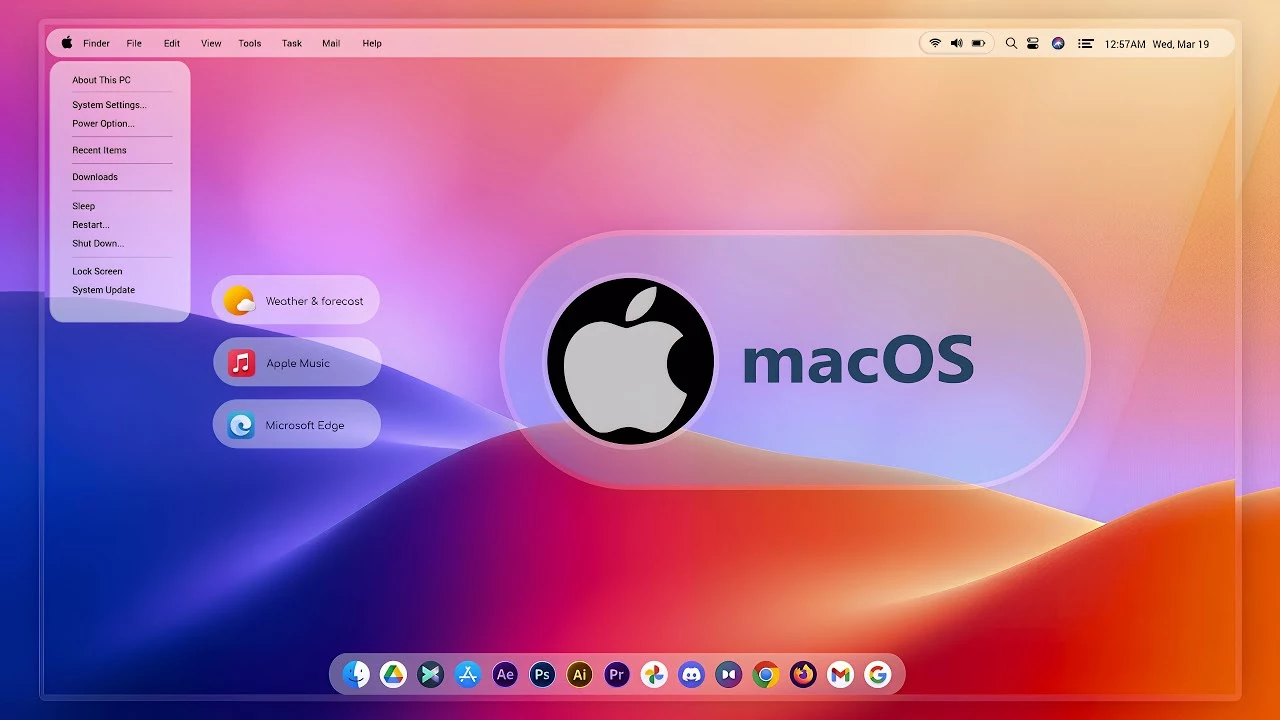
Task: Launch Adobe Illustrator from dock
Action: (x=579, y=675)
